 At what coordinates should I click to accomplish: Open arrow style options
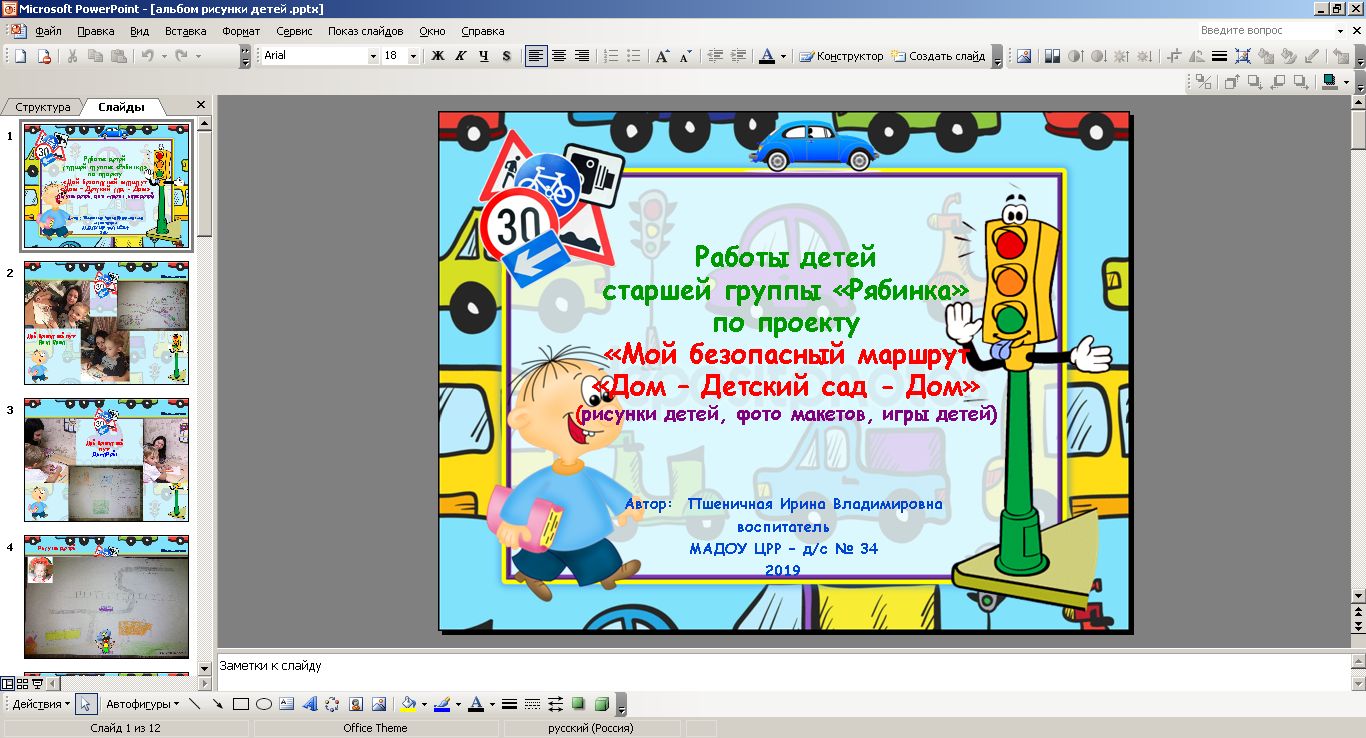pyautogui.click(x=555, y=704)
